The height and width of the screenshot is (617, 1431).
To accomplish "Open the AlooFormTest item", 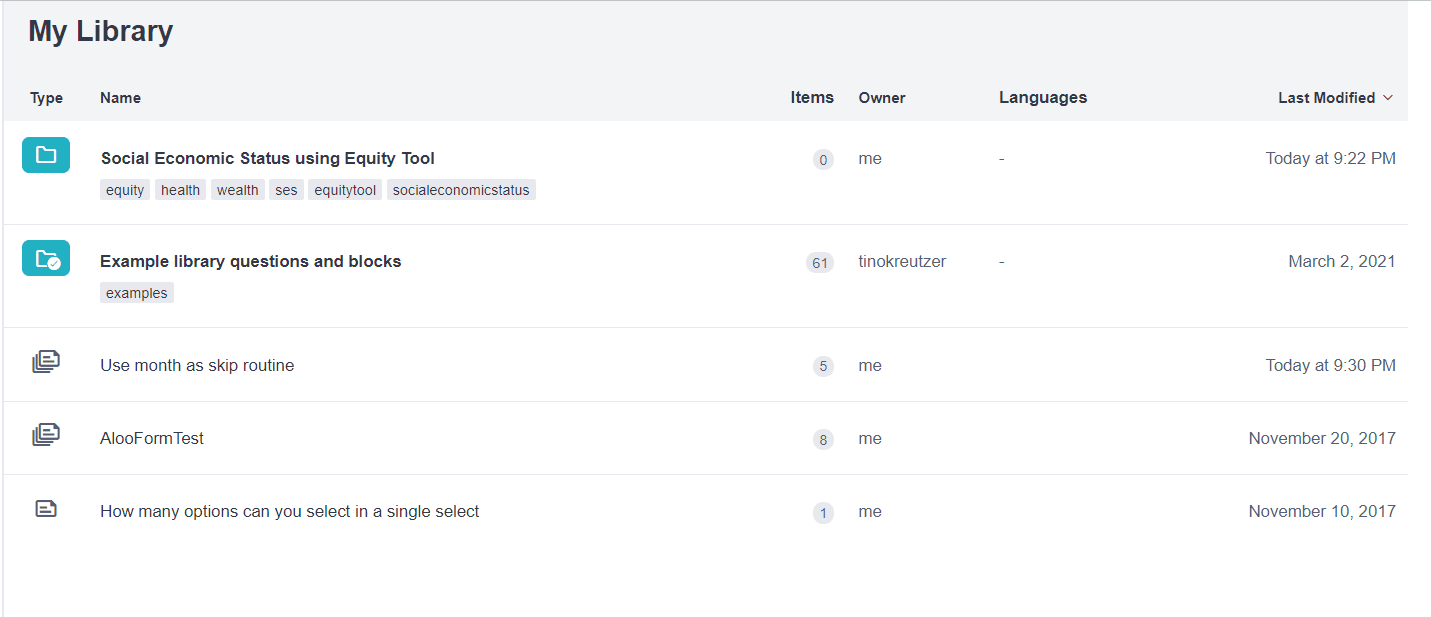I will coord(152,438).
